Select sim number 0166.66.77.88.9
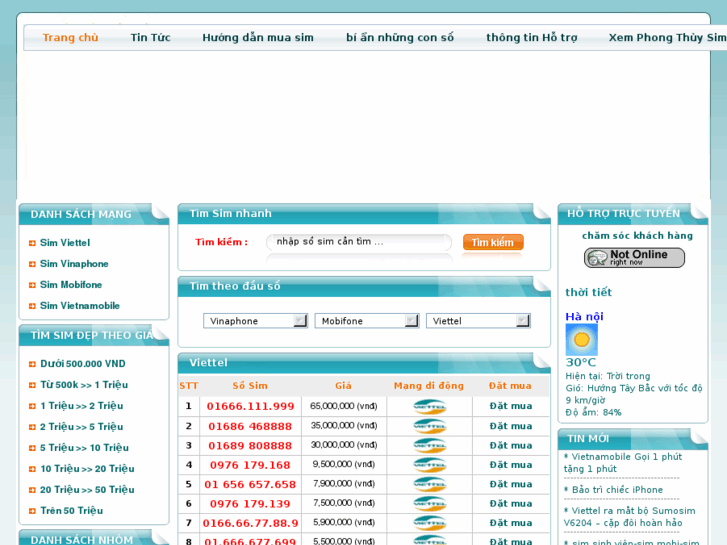 tap(250, 523)
